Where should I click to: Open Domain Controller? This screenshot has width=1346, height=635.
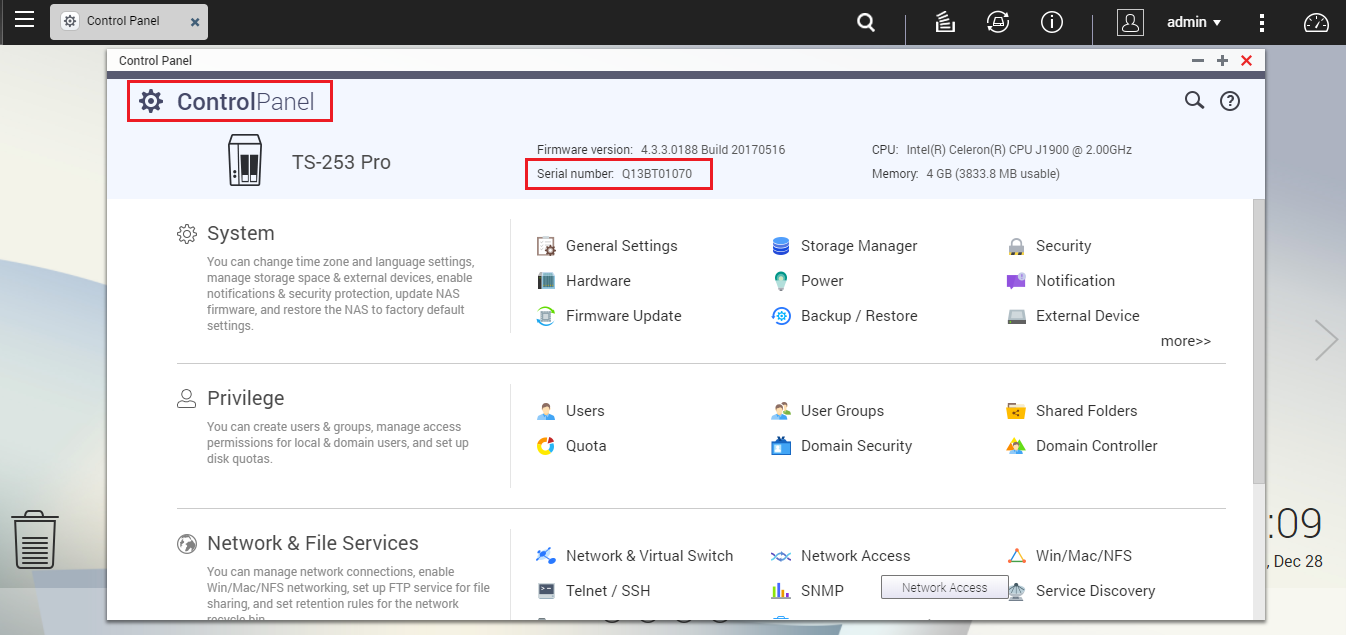tap(1082, 446)
